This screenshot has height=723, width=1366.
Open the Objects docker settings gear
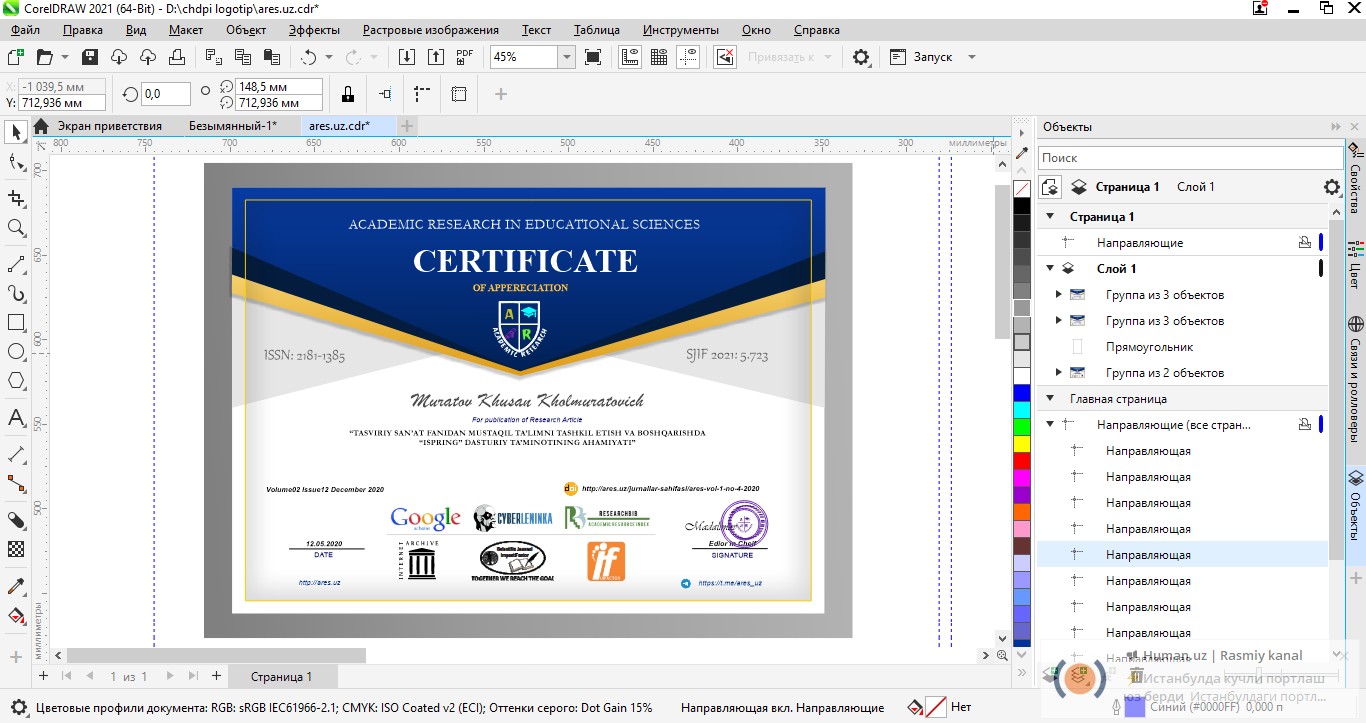[1331, 187]
